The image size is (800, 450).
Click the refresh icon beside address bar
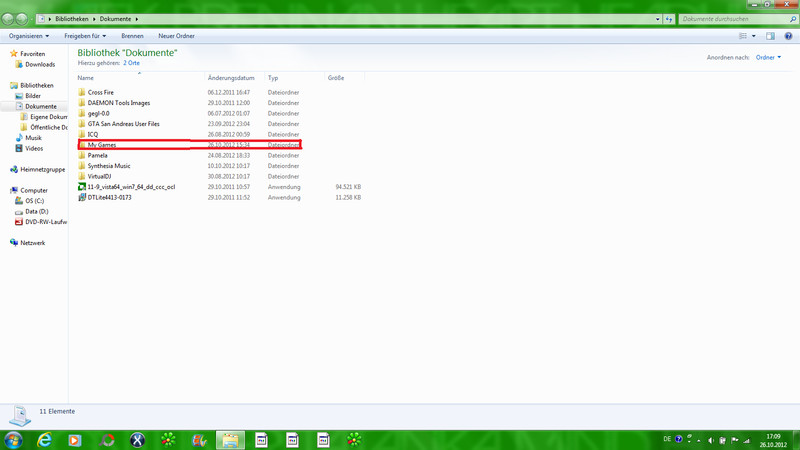(669, 19)
